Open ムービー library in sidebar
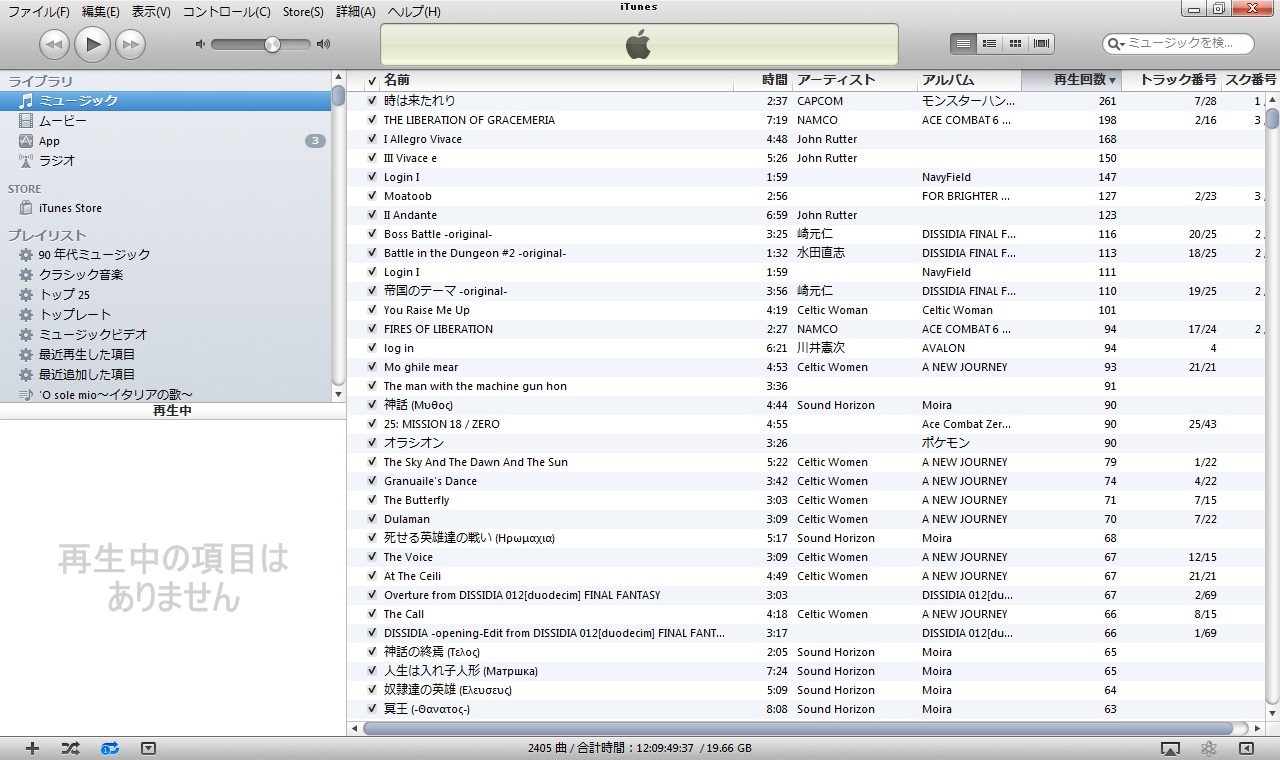The height and width of the screenshot is (760, 1280). (166, 120)
